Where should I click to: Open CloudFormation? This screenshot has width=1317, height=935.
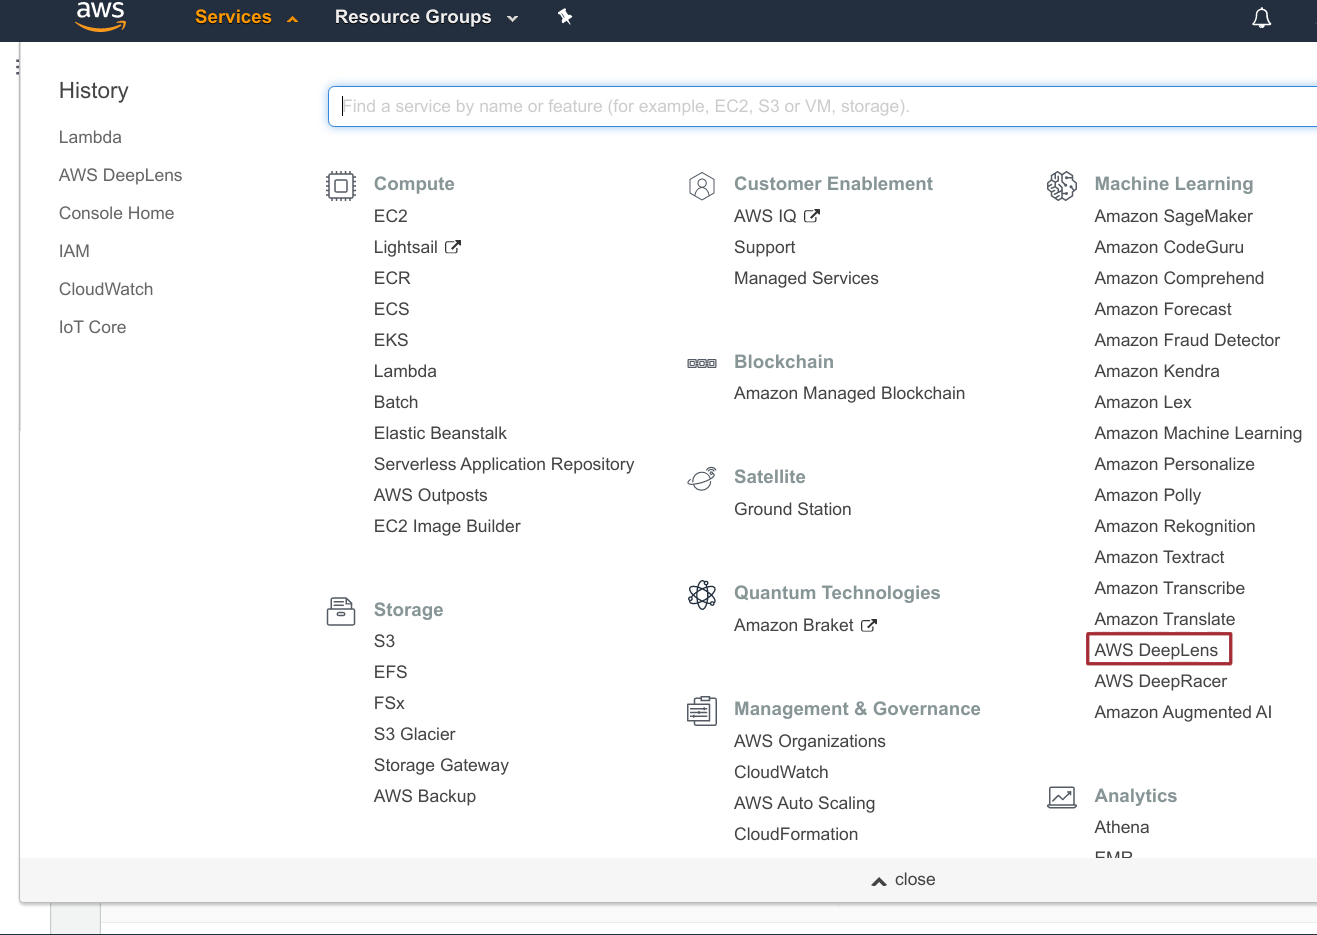[x=796, y=834]
